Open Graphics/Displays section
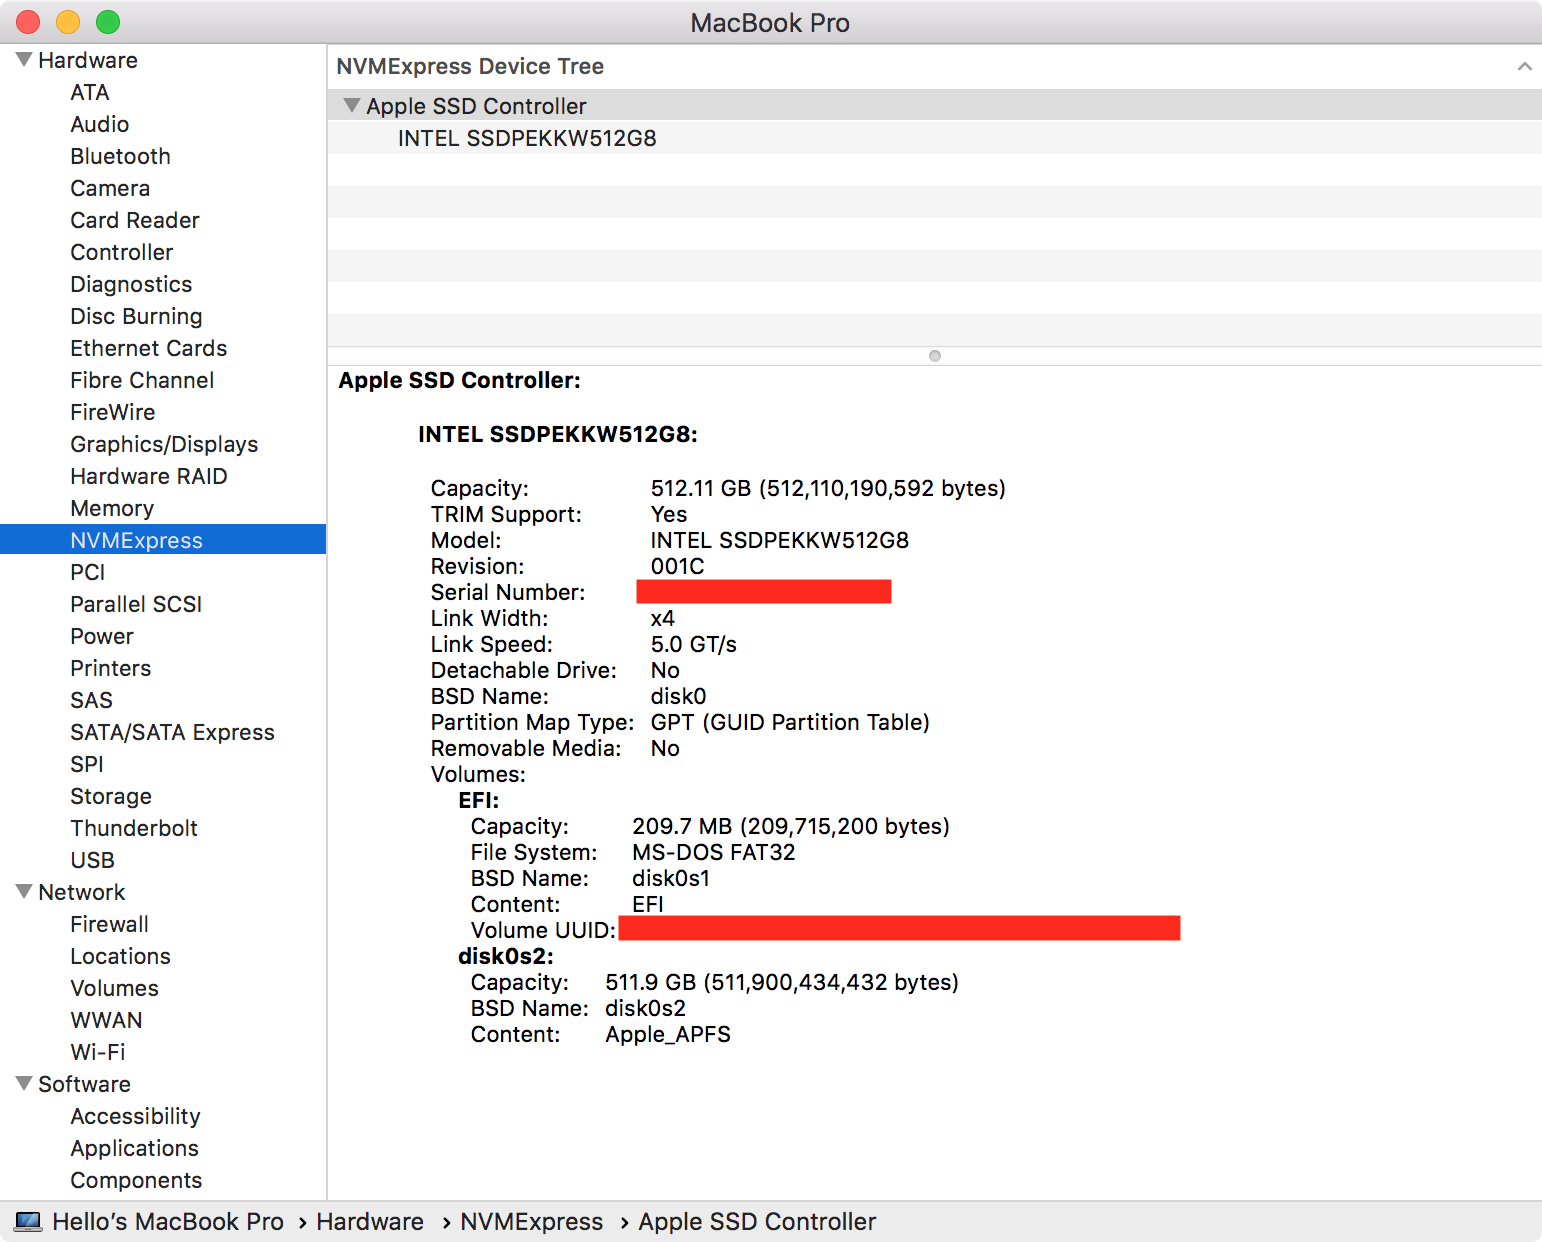1542x1242 pixels. 164,444
